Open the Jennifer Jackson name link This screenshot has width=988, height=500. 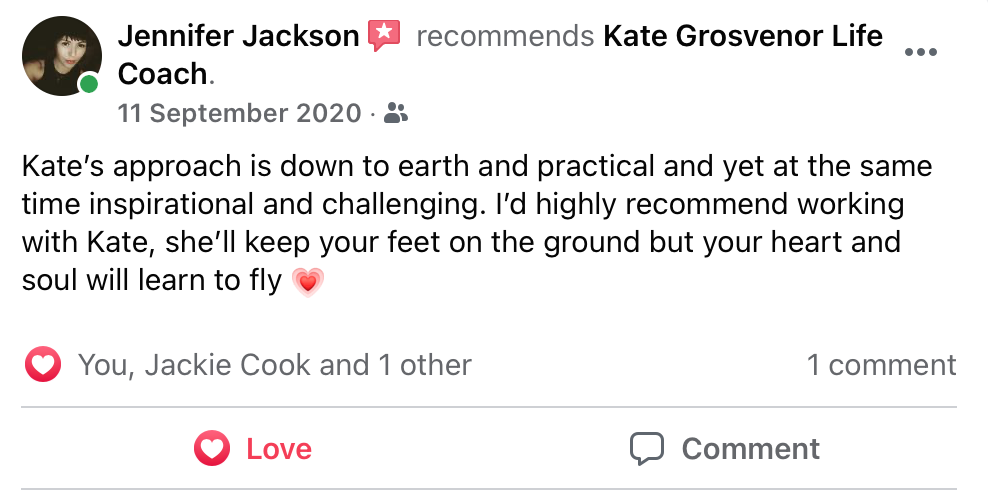(238, 37)
